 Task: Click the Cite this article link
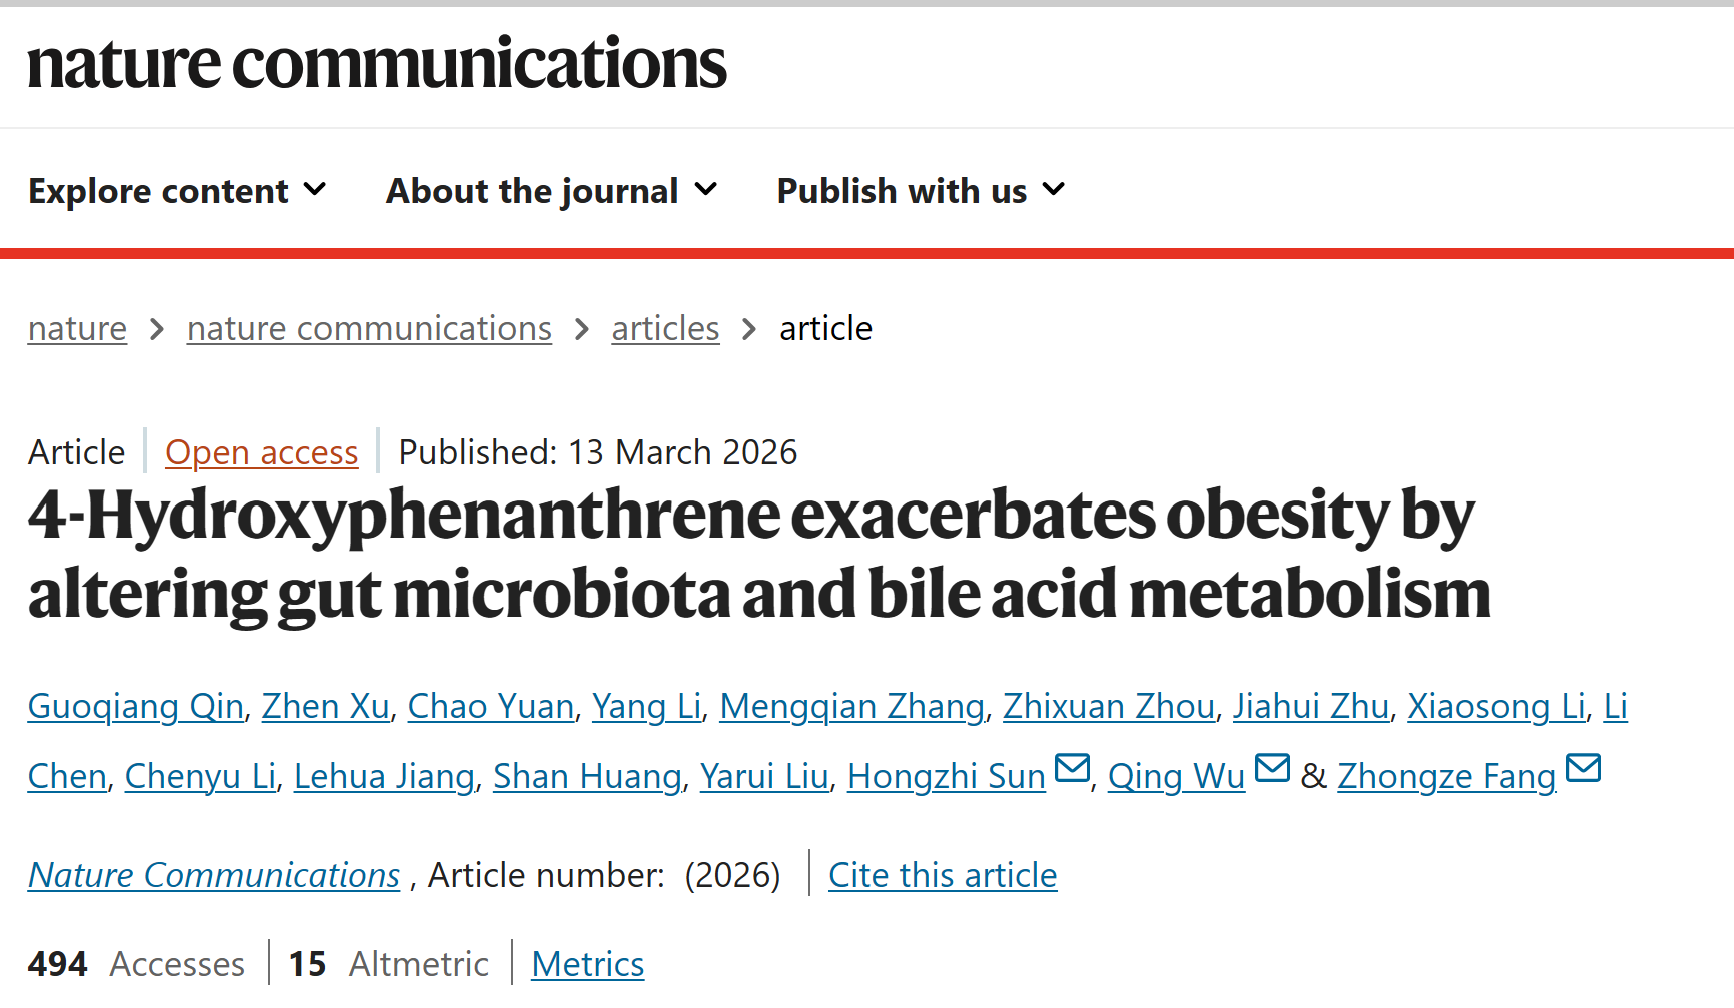(942, 875)
